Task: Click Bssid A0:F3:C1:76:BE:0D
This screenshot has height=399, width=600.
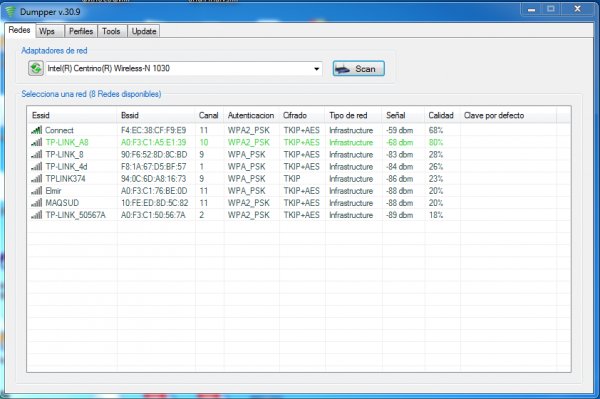Action: (x=154, y=191)
